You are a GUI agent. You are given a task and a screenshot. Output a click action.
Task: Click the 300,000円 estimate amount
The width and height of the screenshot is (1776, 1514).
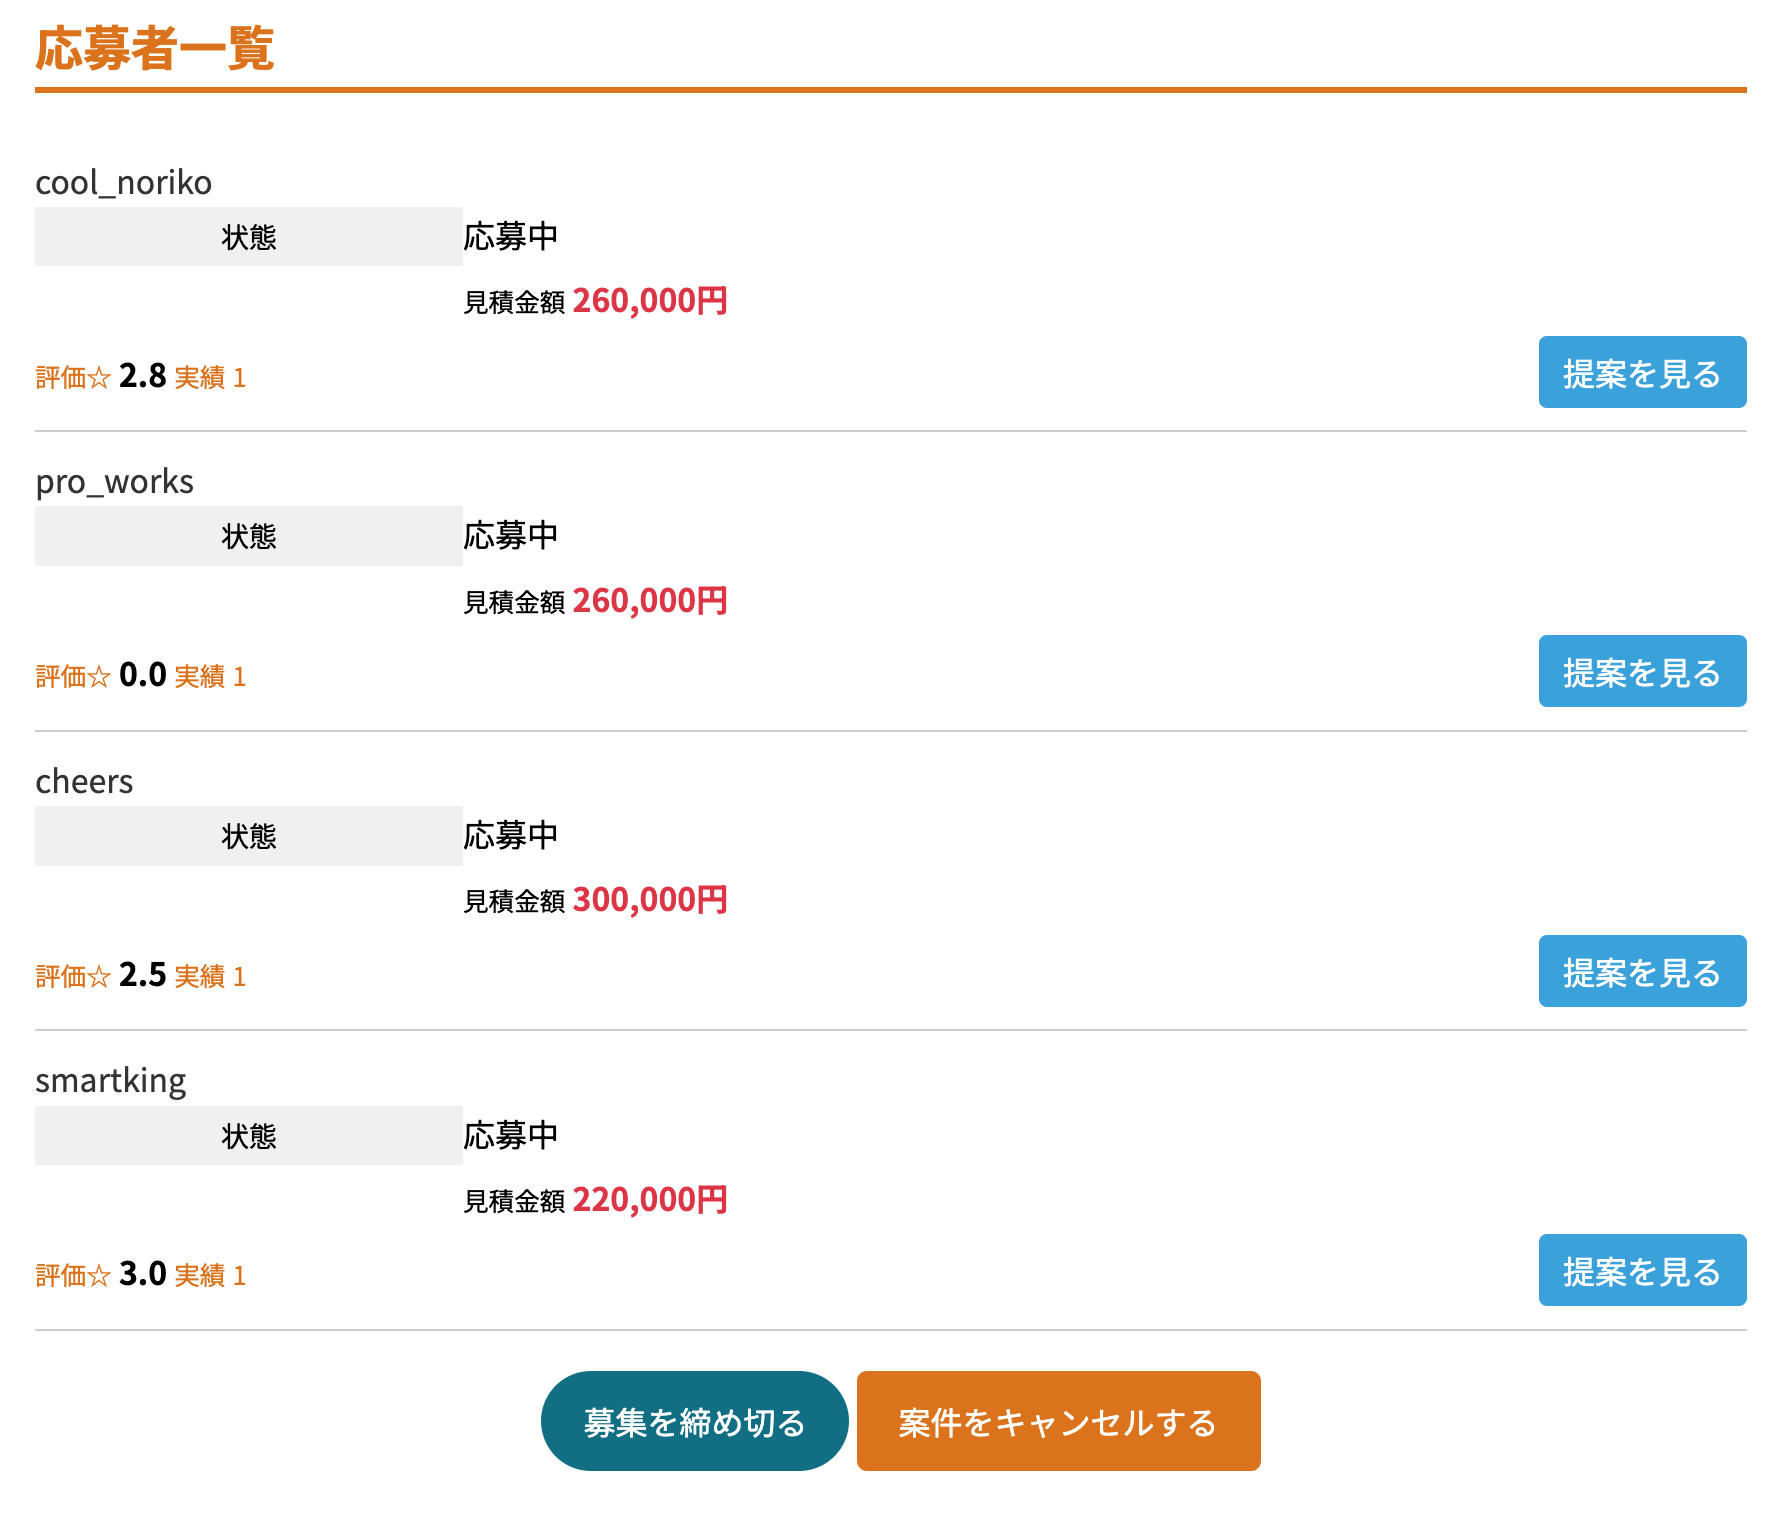pyautogui.click(x=649, y=900)
